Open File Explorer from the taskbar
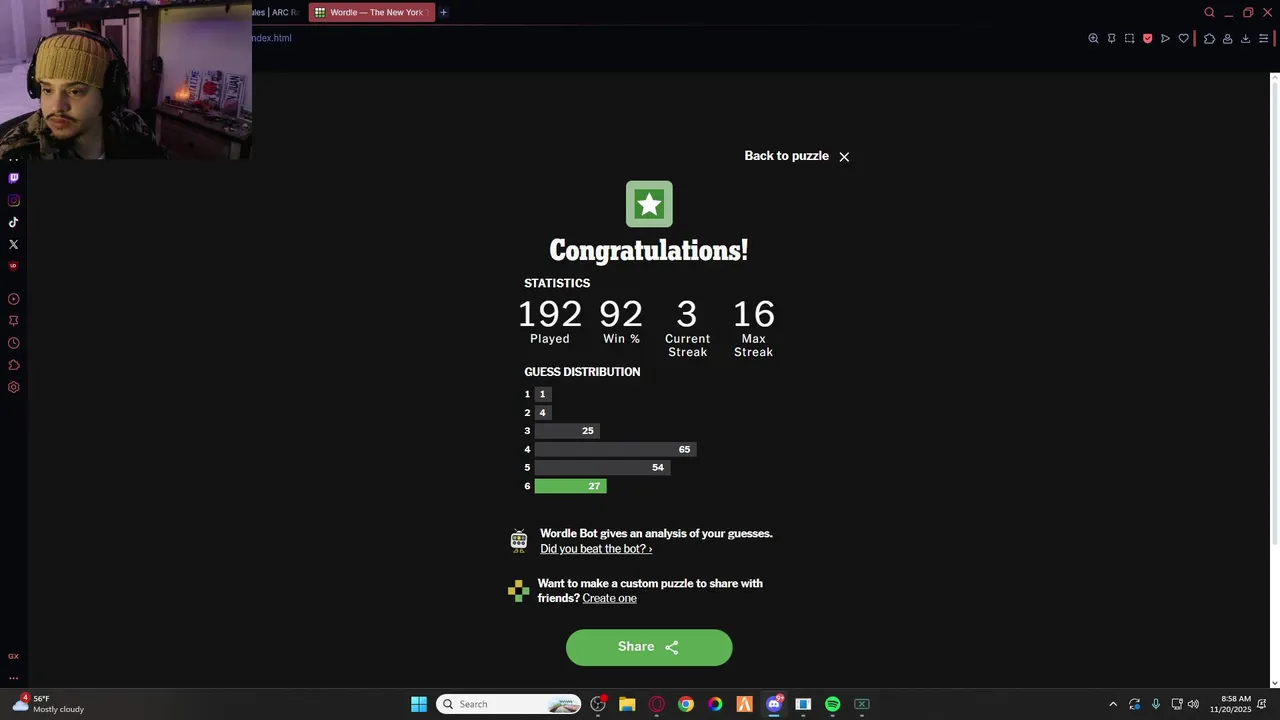1280x720 pixels. point(627,704)
